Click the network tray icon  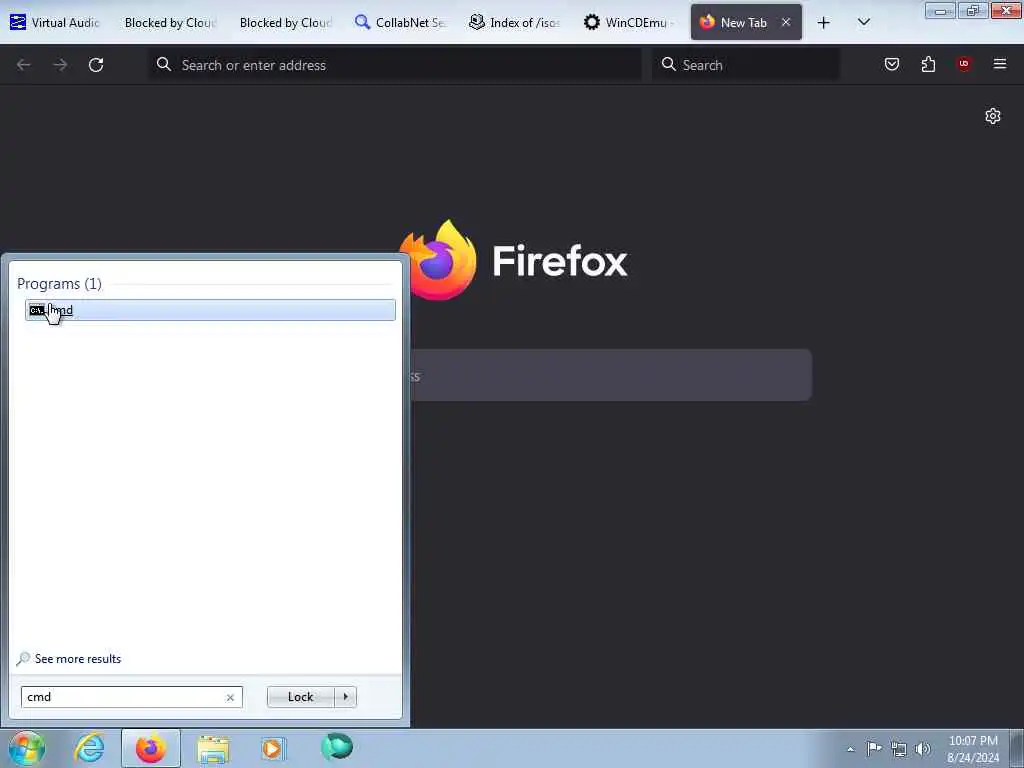(899, 749)
